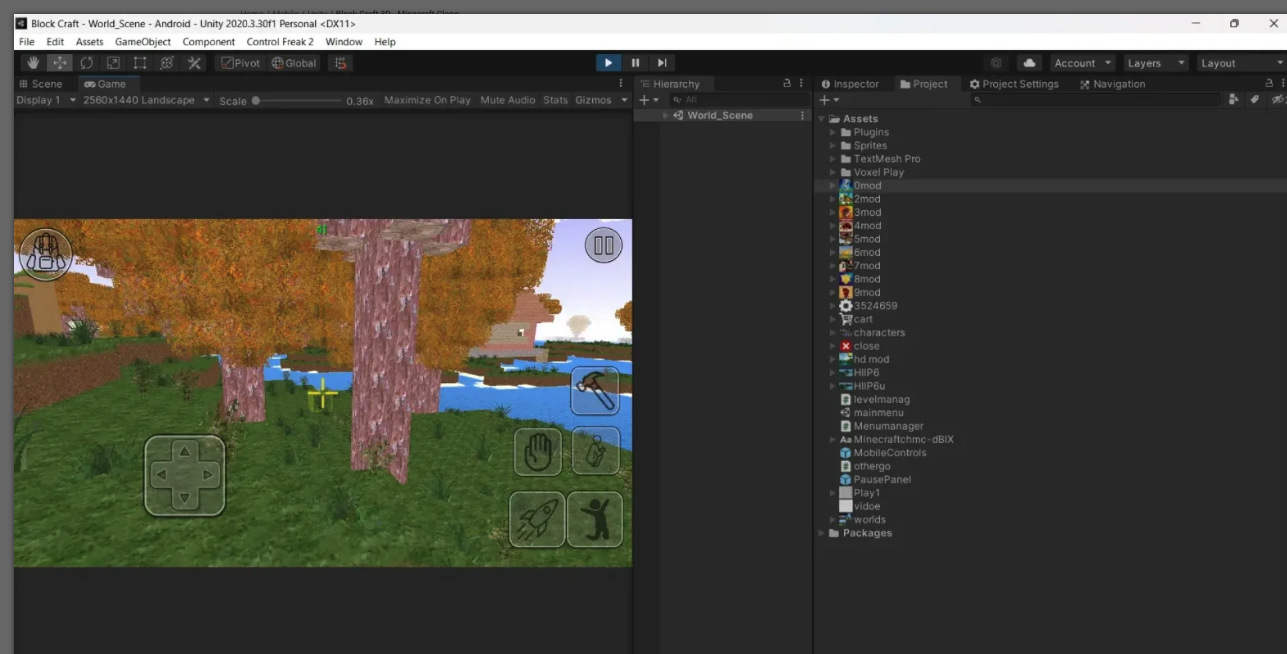
Task: Select the combined Transform tool
Action: 167,63
